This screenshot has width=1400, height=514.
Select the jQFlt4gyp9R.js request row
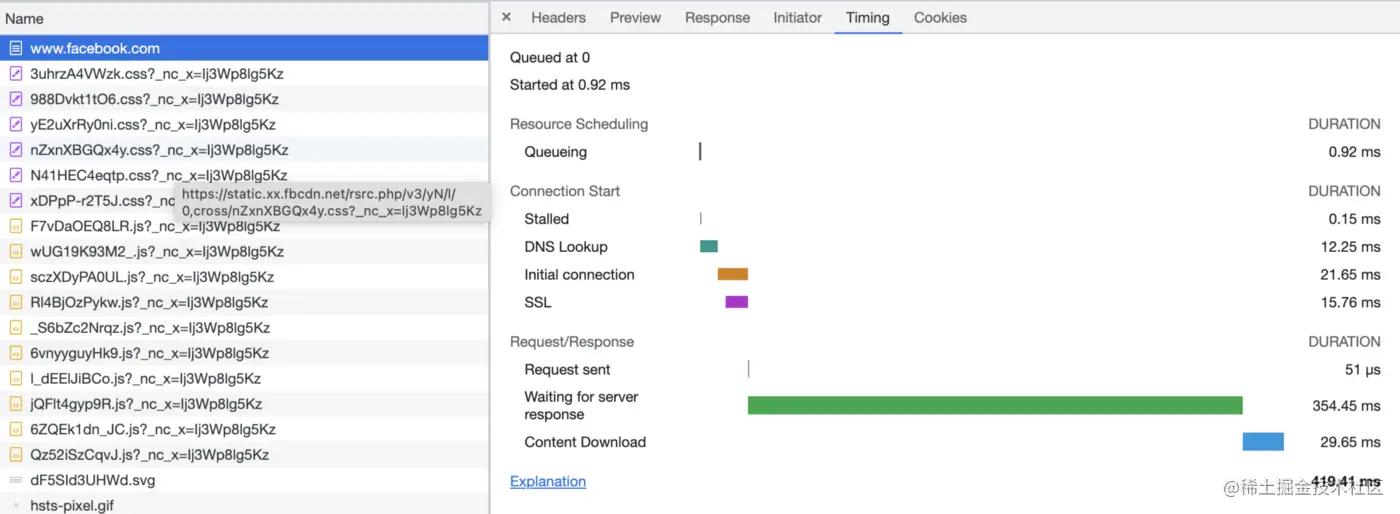point(146,404)
